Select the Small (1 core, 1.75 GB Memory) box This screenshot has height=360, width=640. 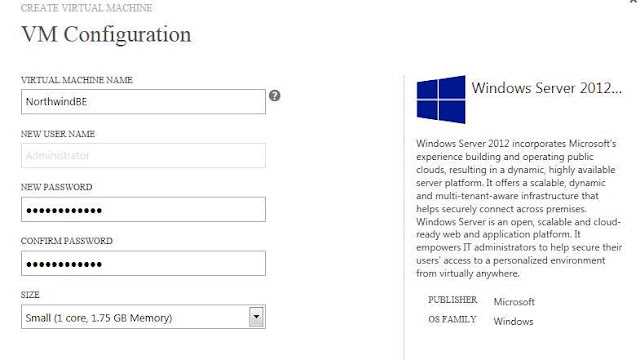pos(143,317)
